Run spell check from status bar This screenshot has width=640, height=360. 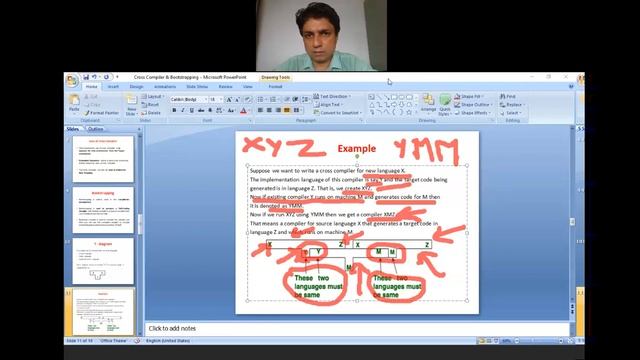(x=137, y=340)
